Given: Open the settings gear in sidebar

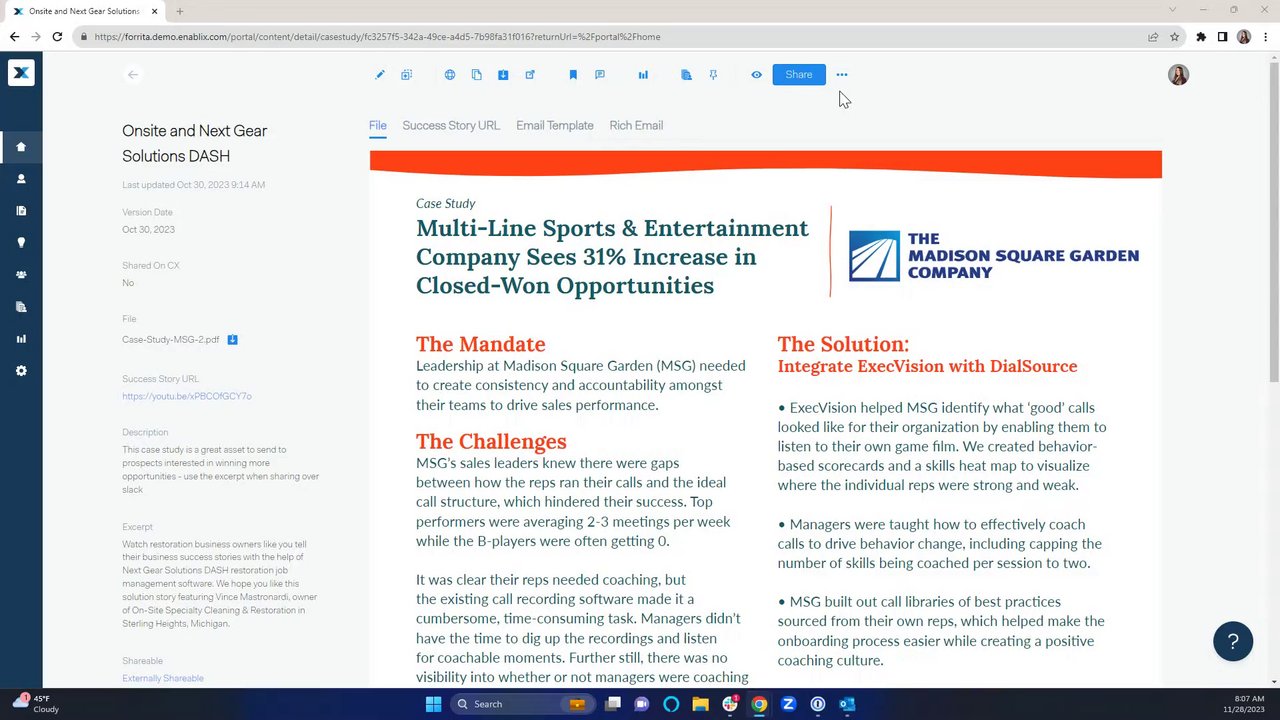Looking at the screenshot, I should tap(21, 371).
